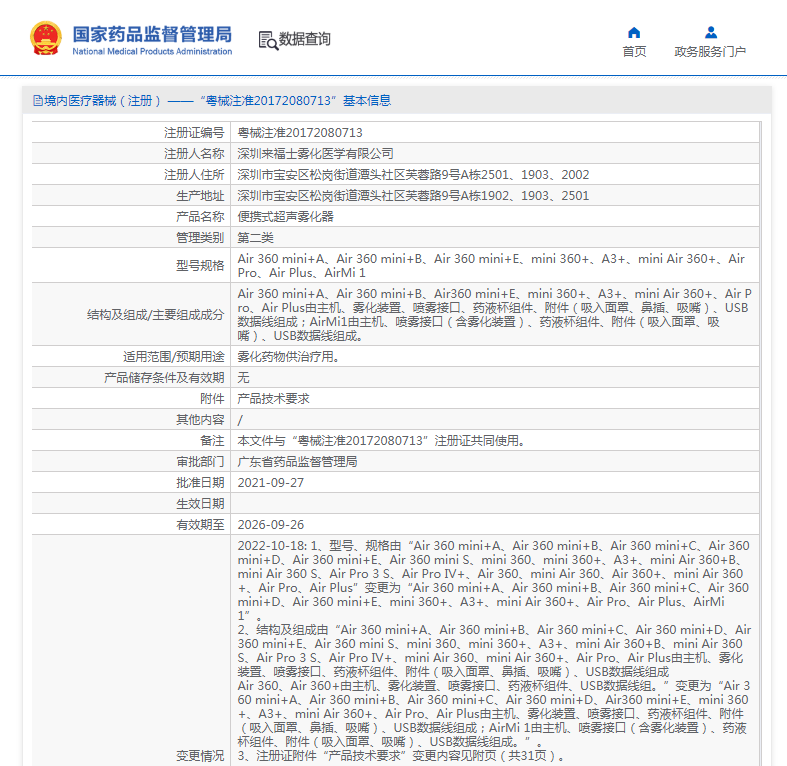Viewport: 787px width, 766px height.
Task: Click the 政务服务门户 person icon
Action: (x=710, y=32)
